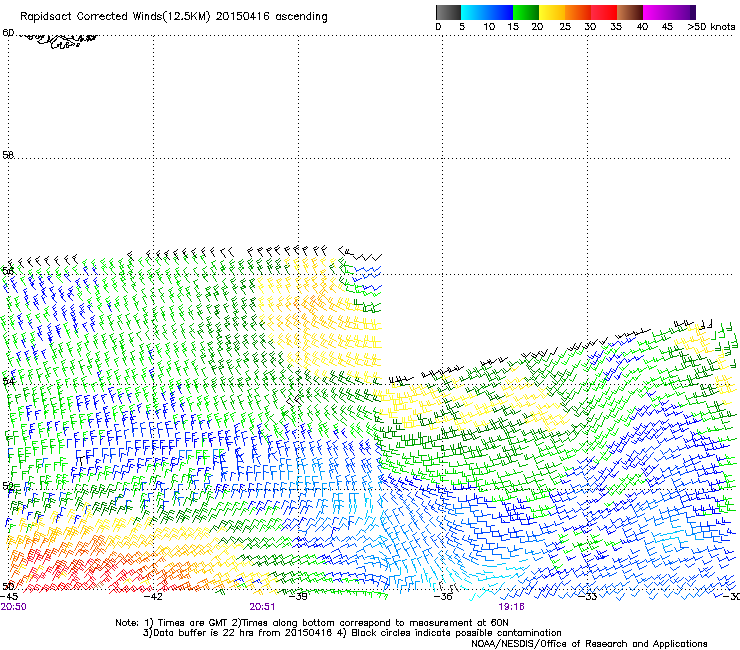Image resolution: width=740 pixels, height=650 pixels.
Task: Click the longitude label '-42'
Action: point(153,596)
